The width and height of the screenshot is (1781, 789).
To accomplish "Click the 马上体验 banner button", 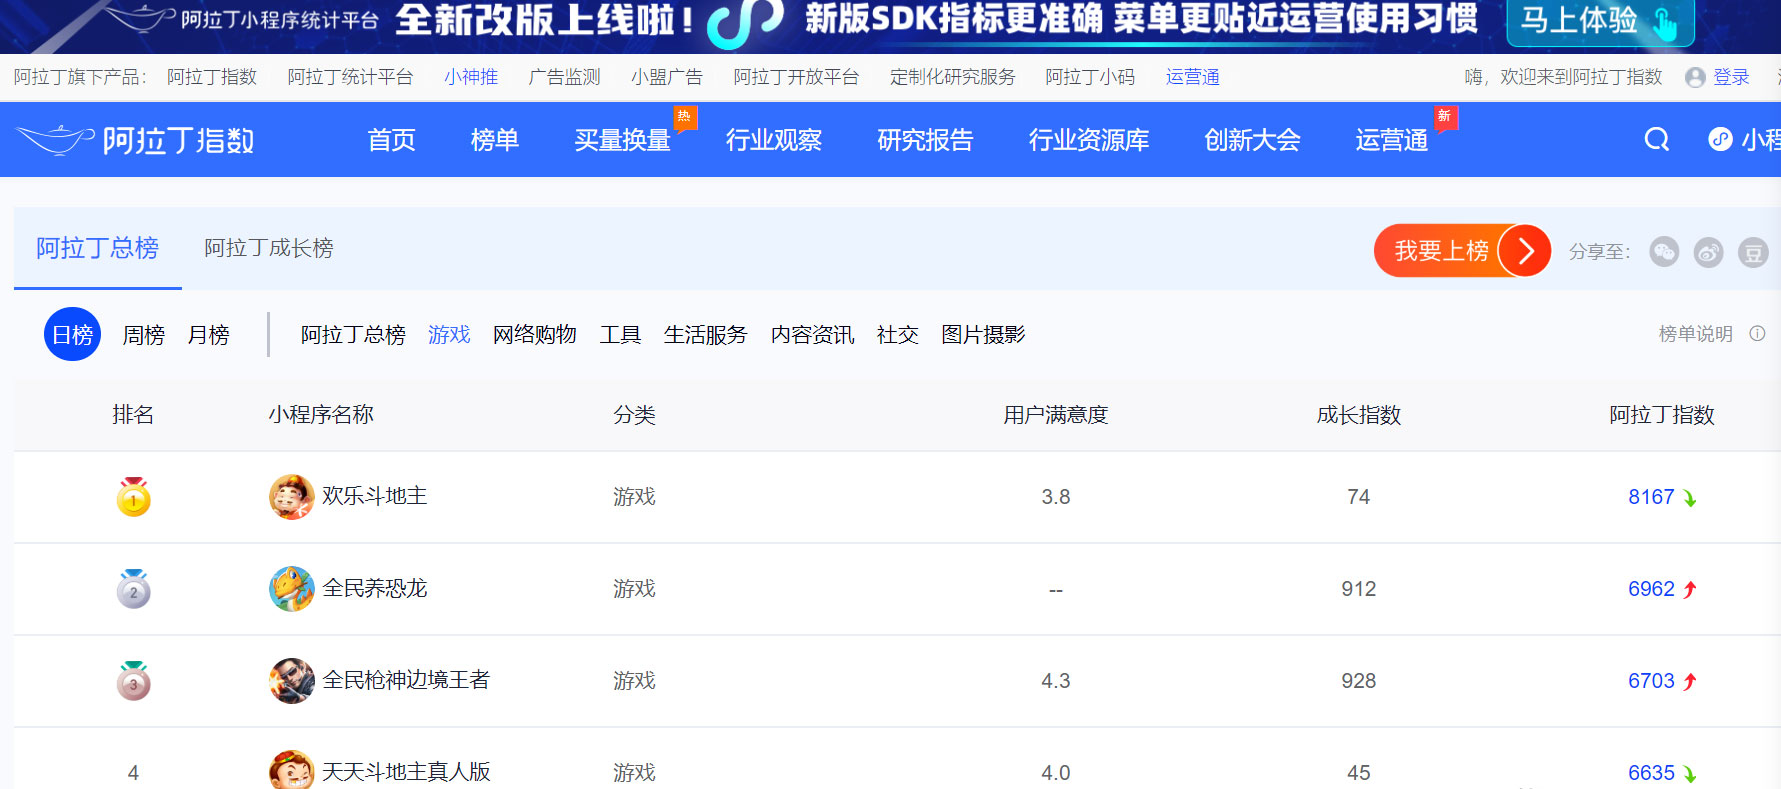I will (x=1600, y=22).
